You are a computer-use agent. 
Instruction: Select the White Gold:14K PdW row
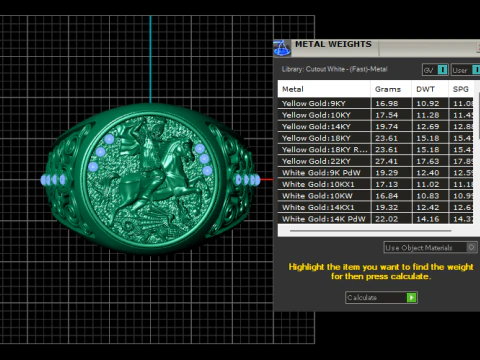(376, 219)
